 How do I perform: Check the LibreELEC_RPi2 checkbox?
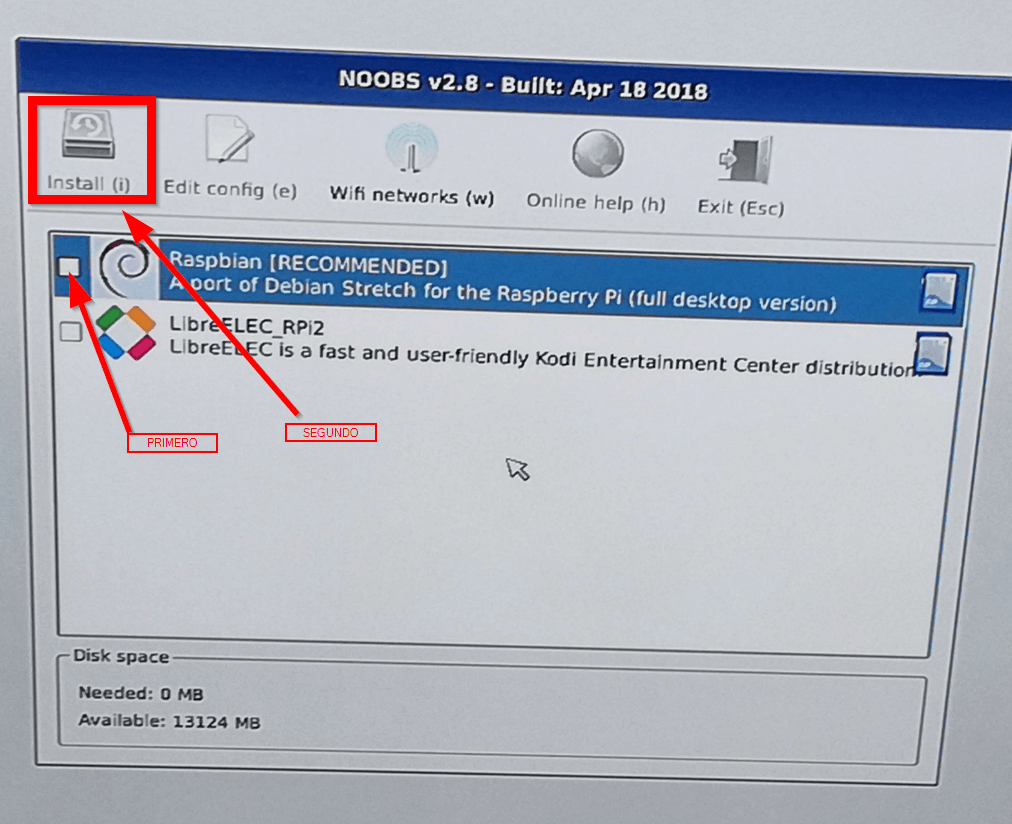pyautogui.click(x=70, y=332)
